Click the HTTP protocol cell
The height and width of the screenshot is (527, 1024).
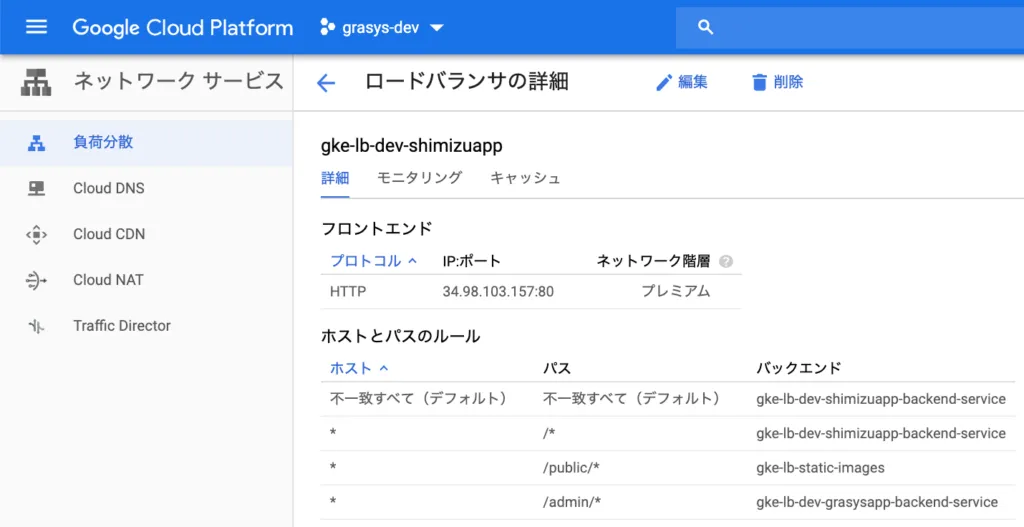(348, 291)
